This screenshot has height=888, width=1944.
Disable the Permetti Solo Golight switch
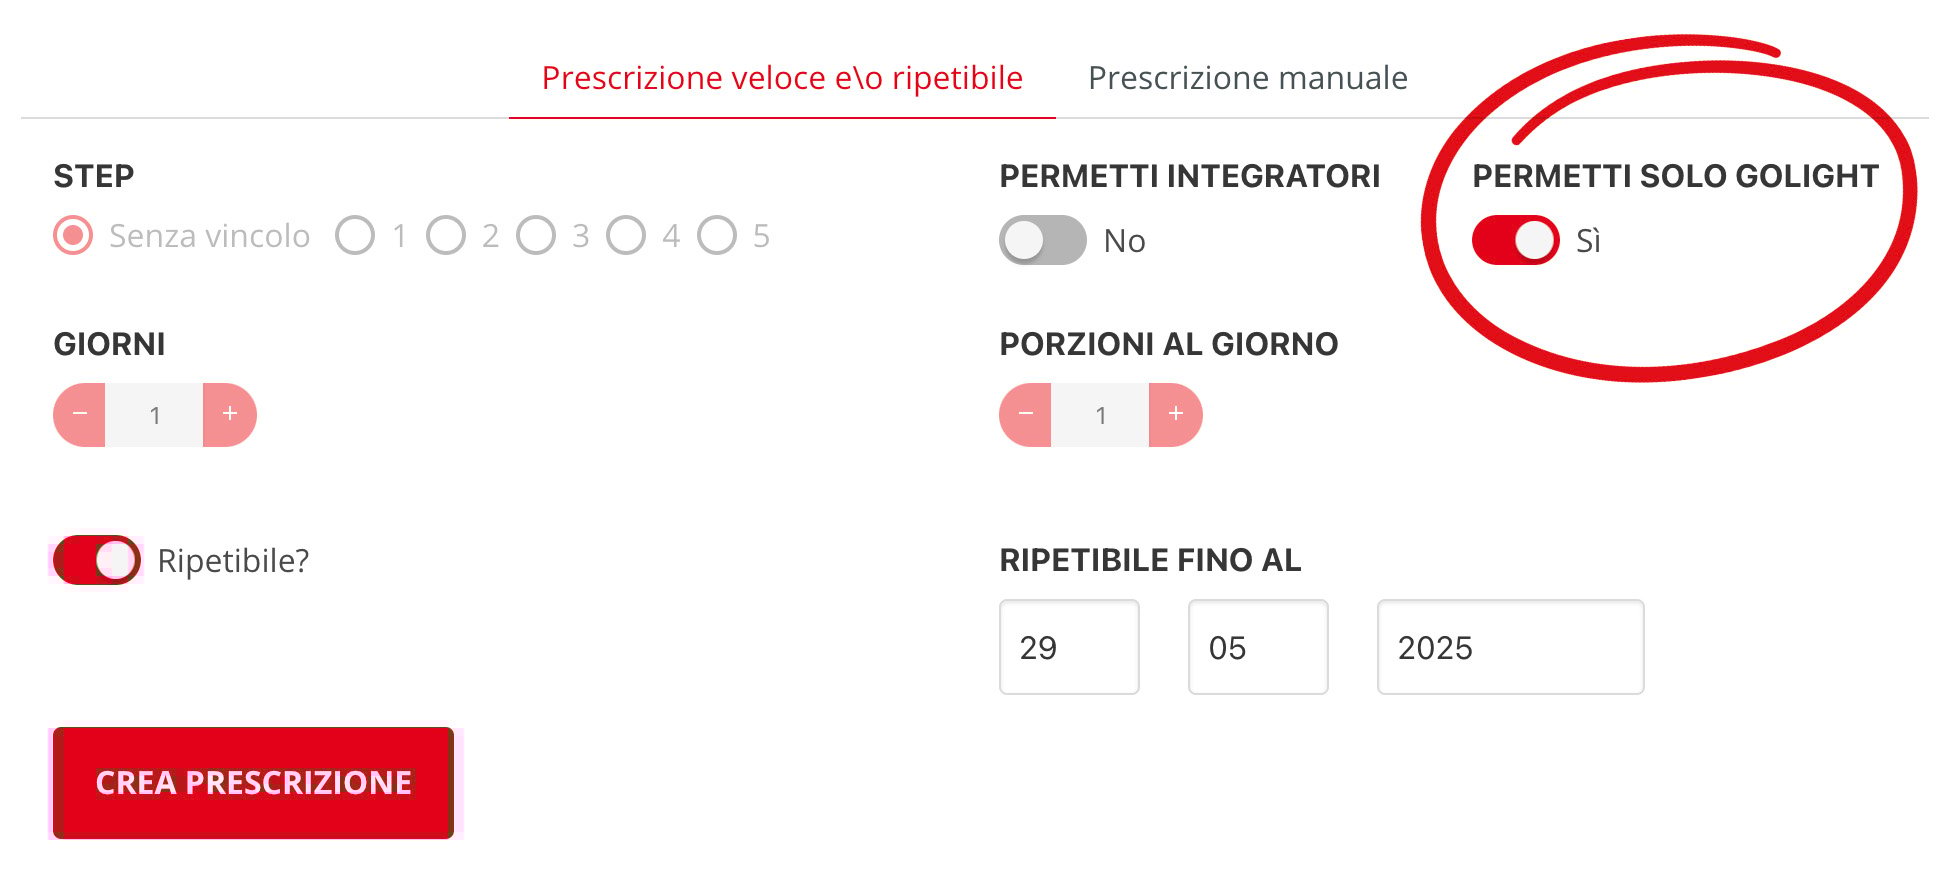click(x=1515, y=240)
